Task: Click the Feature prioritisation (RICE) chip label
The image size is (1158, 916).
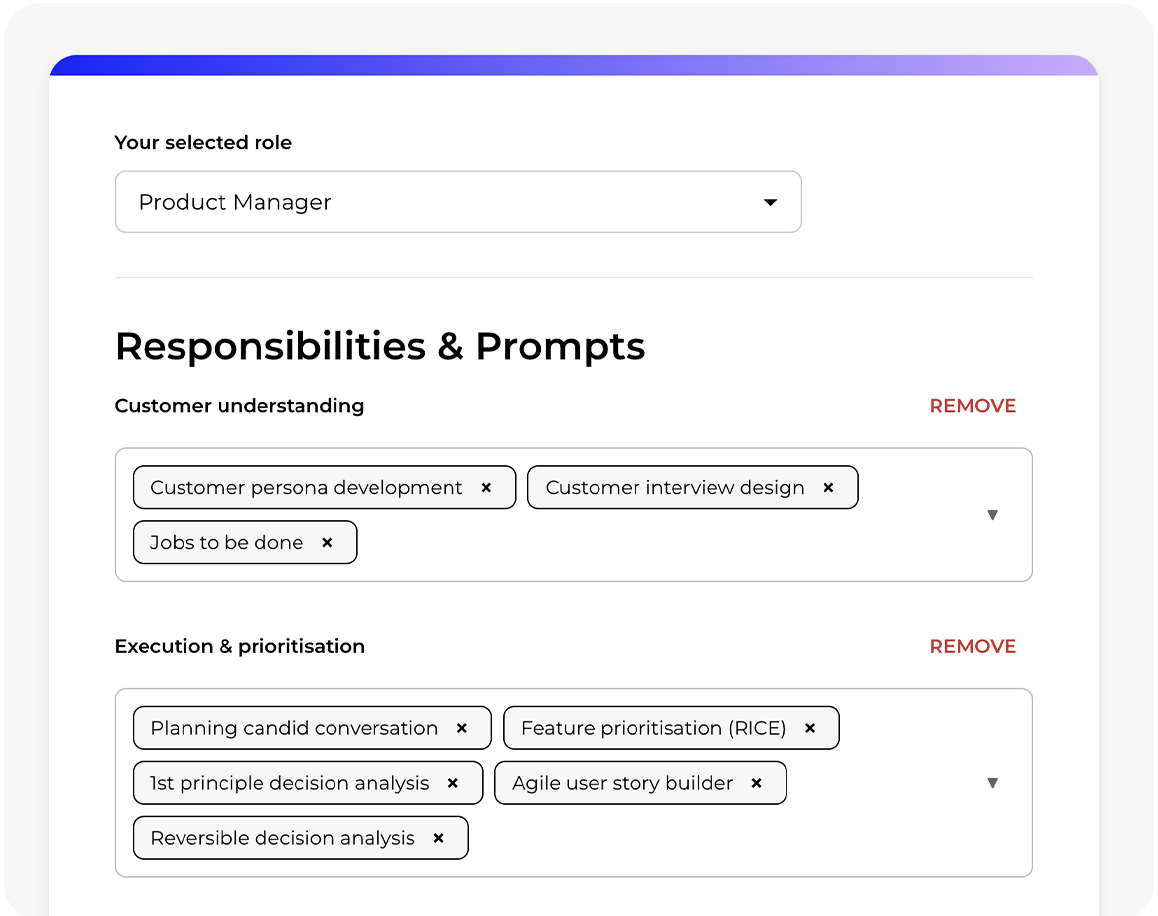Action: (653, 728)
